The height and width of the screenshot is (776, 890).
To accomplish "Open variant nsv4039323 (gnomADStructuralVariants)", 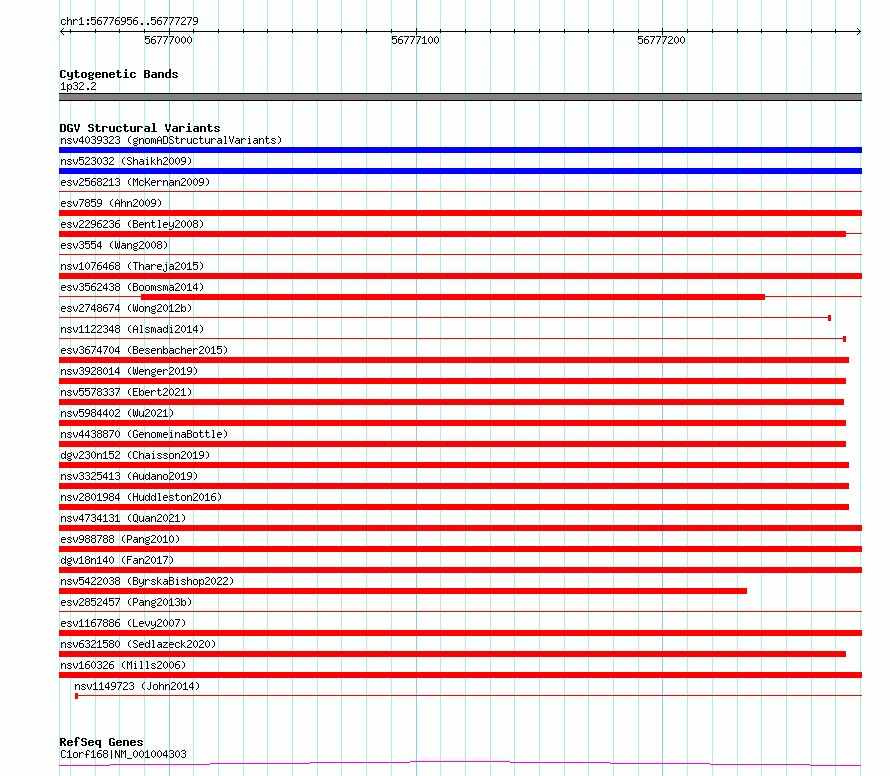I will click(x=171, y=140).
